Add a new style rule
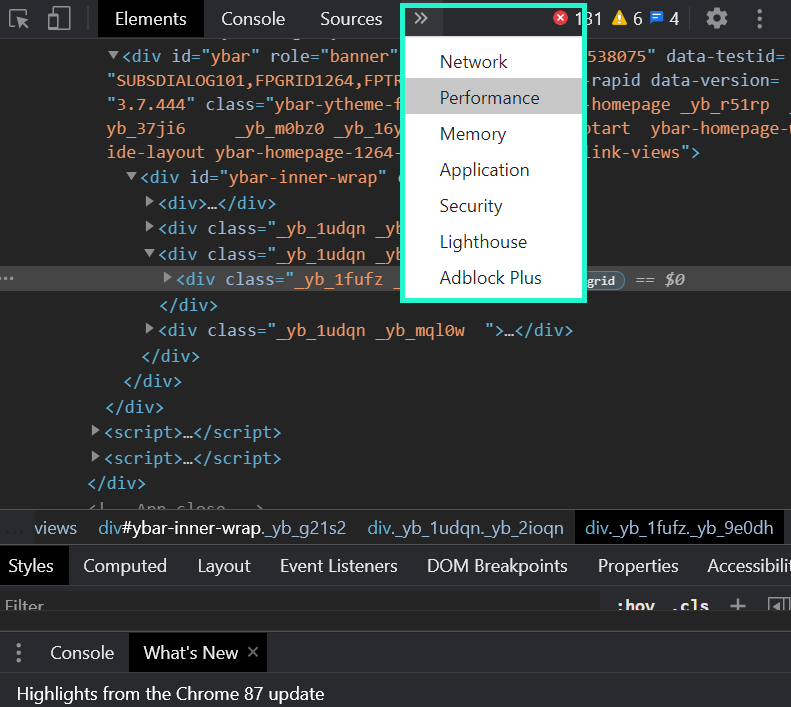 pos(738,604)
